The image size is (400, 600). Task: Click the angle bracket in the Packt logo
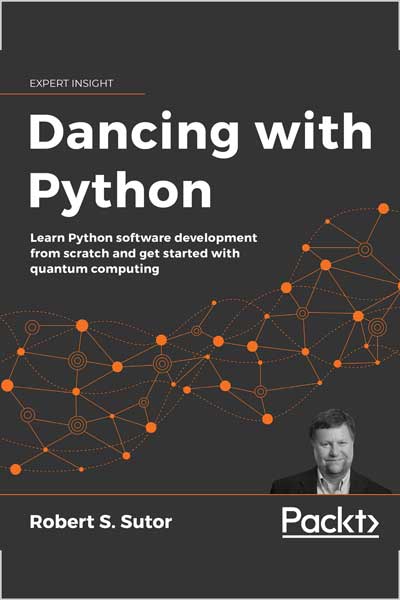coord(371,523)
